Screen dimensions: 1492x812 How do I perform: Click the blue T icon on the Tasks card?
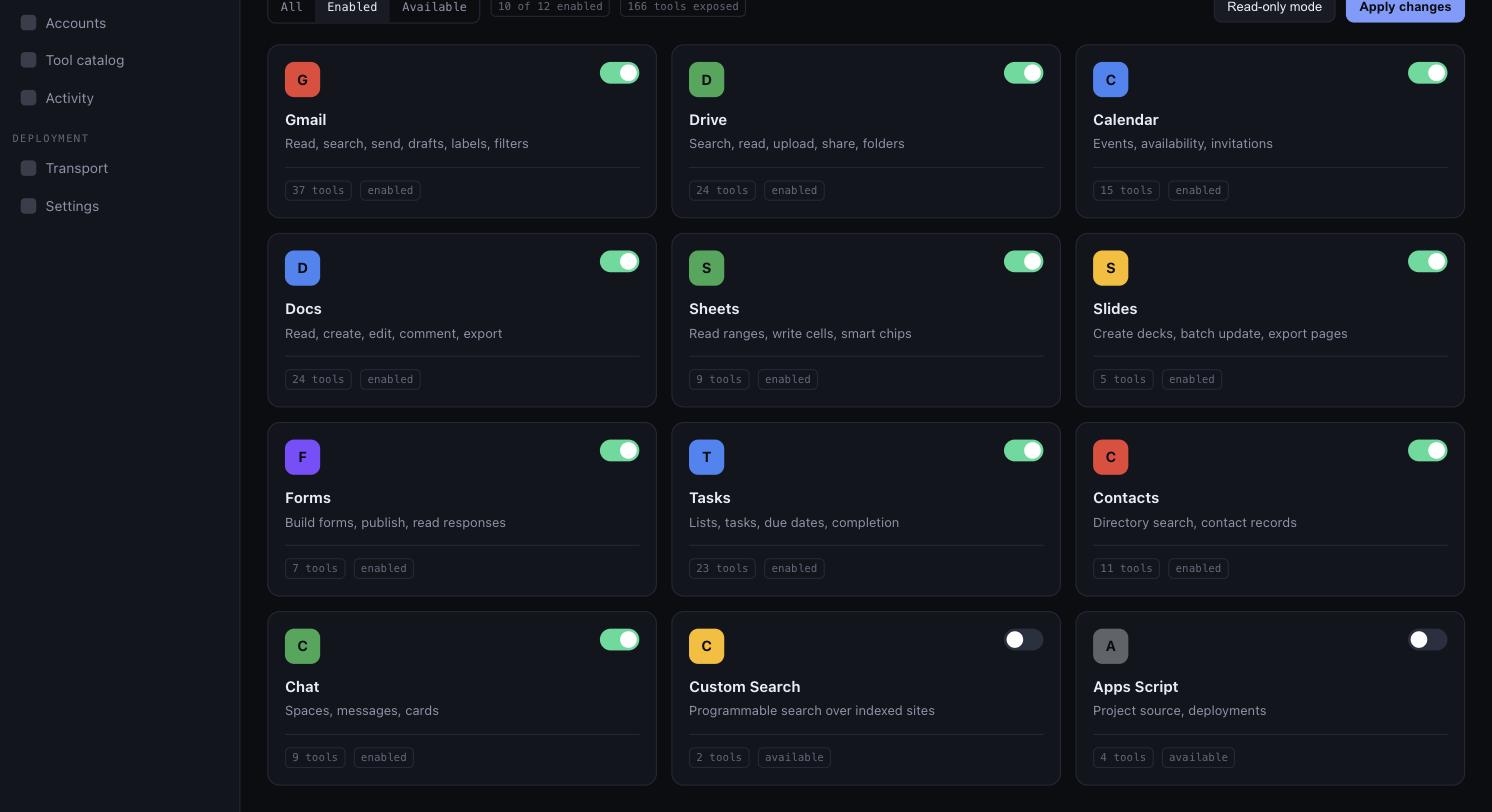[706, 457]
